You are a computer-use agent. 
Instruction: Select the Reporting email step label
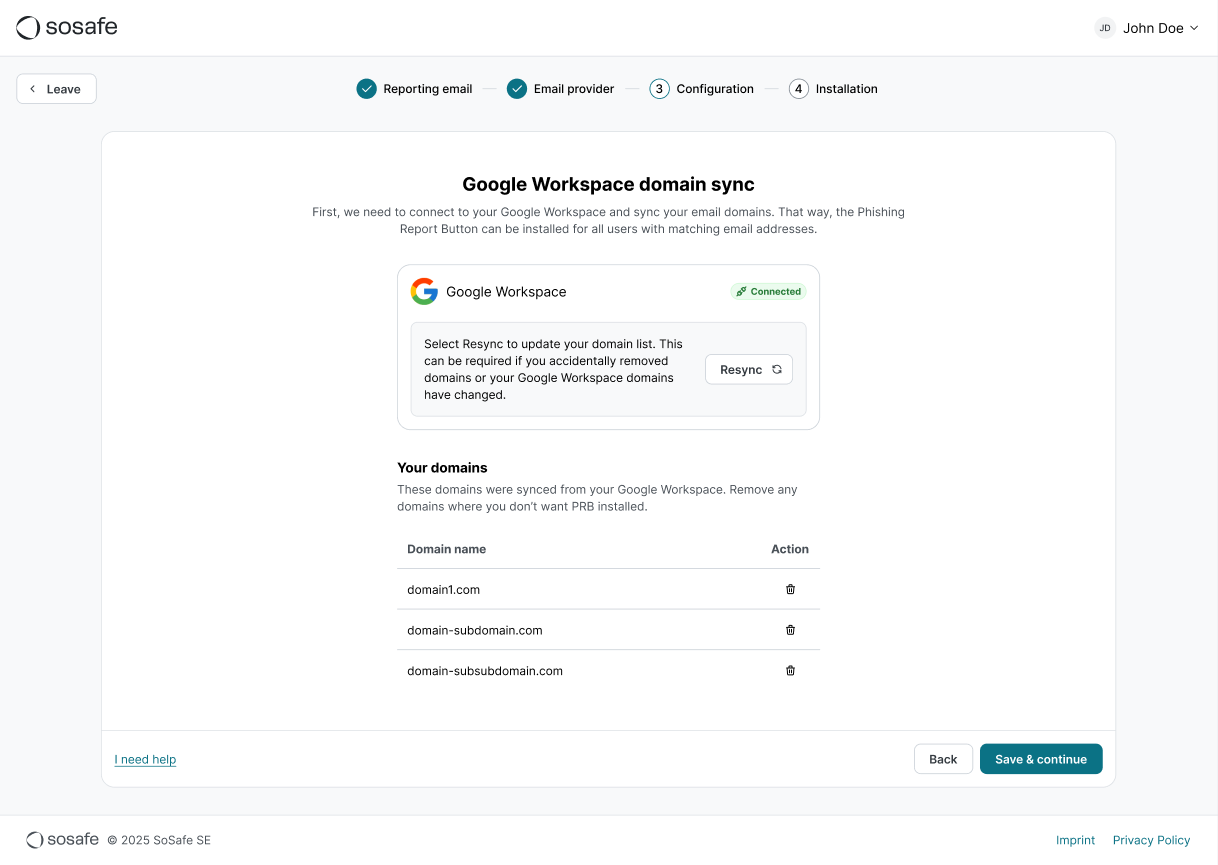[x=427, y=89]
